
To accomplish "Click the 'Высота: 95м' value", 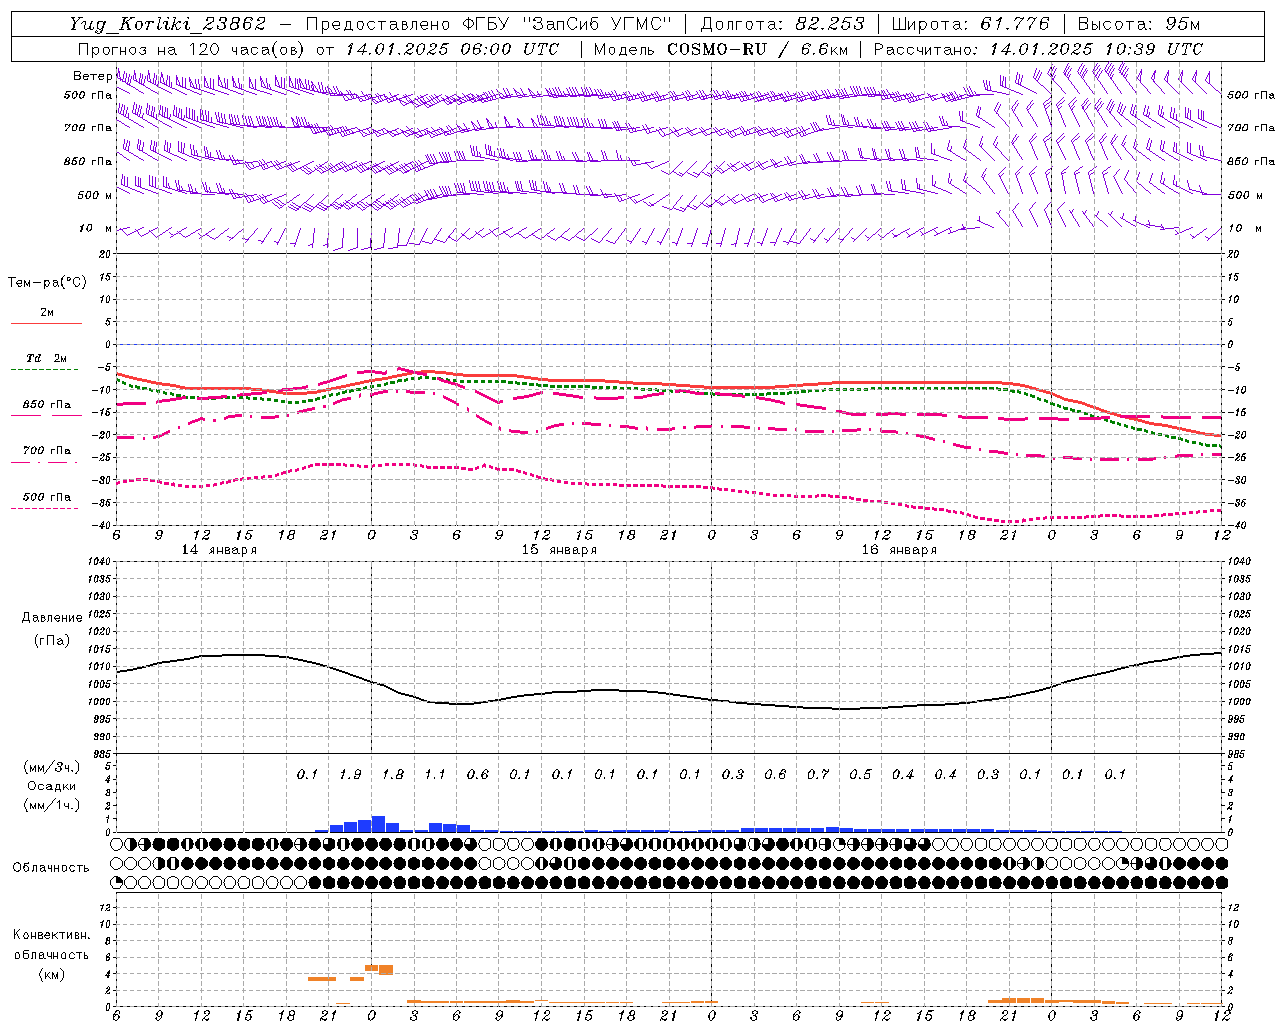I will (x=1139, y=24).
